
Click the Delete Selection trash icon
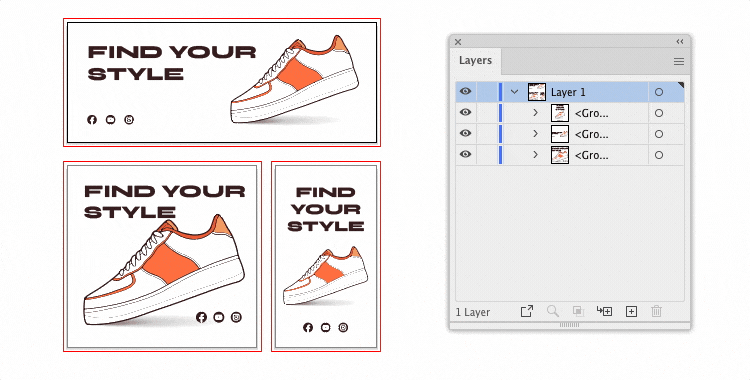(656, 312)
